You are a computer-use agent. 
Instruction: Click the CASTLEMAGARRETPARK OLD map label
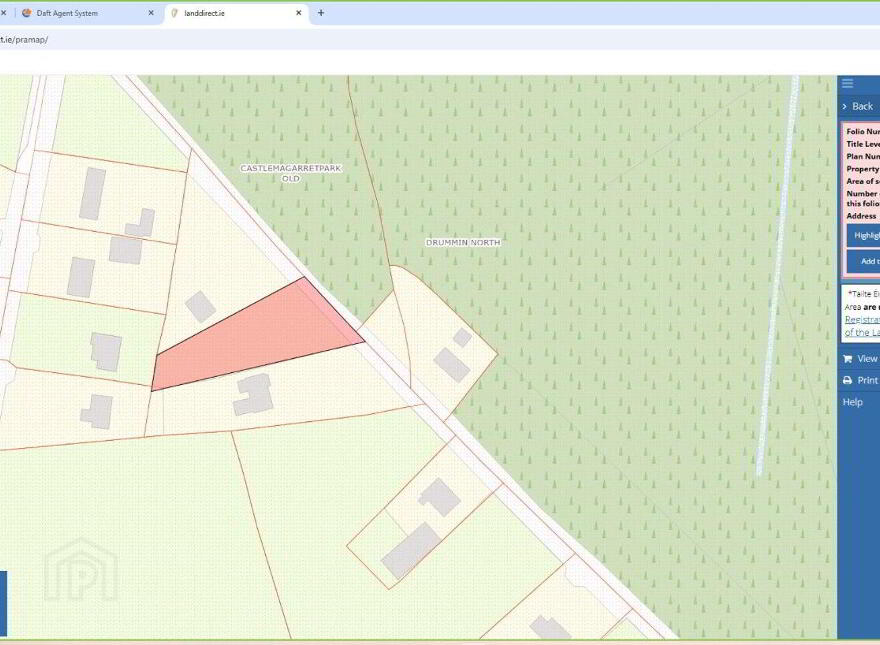291,173
